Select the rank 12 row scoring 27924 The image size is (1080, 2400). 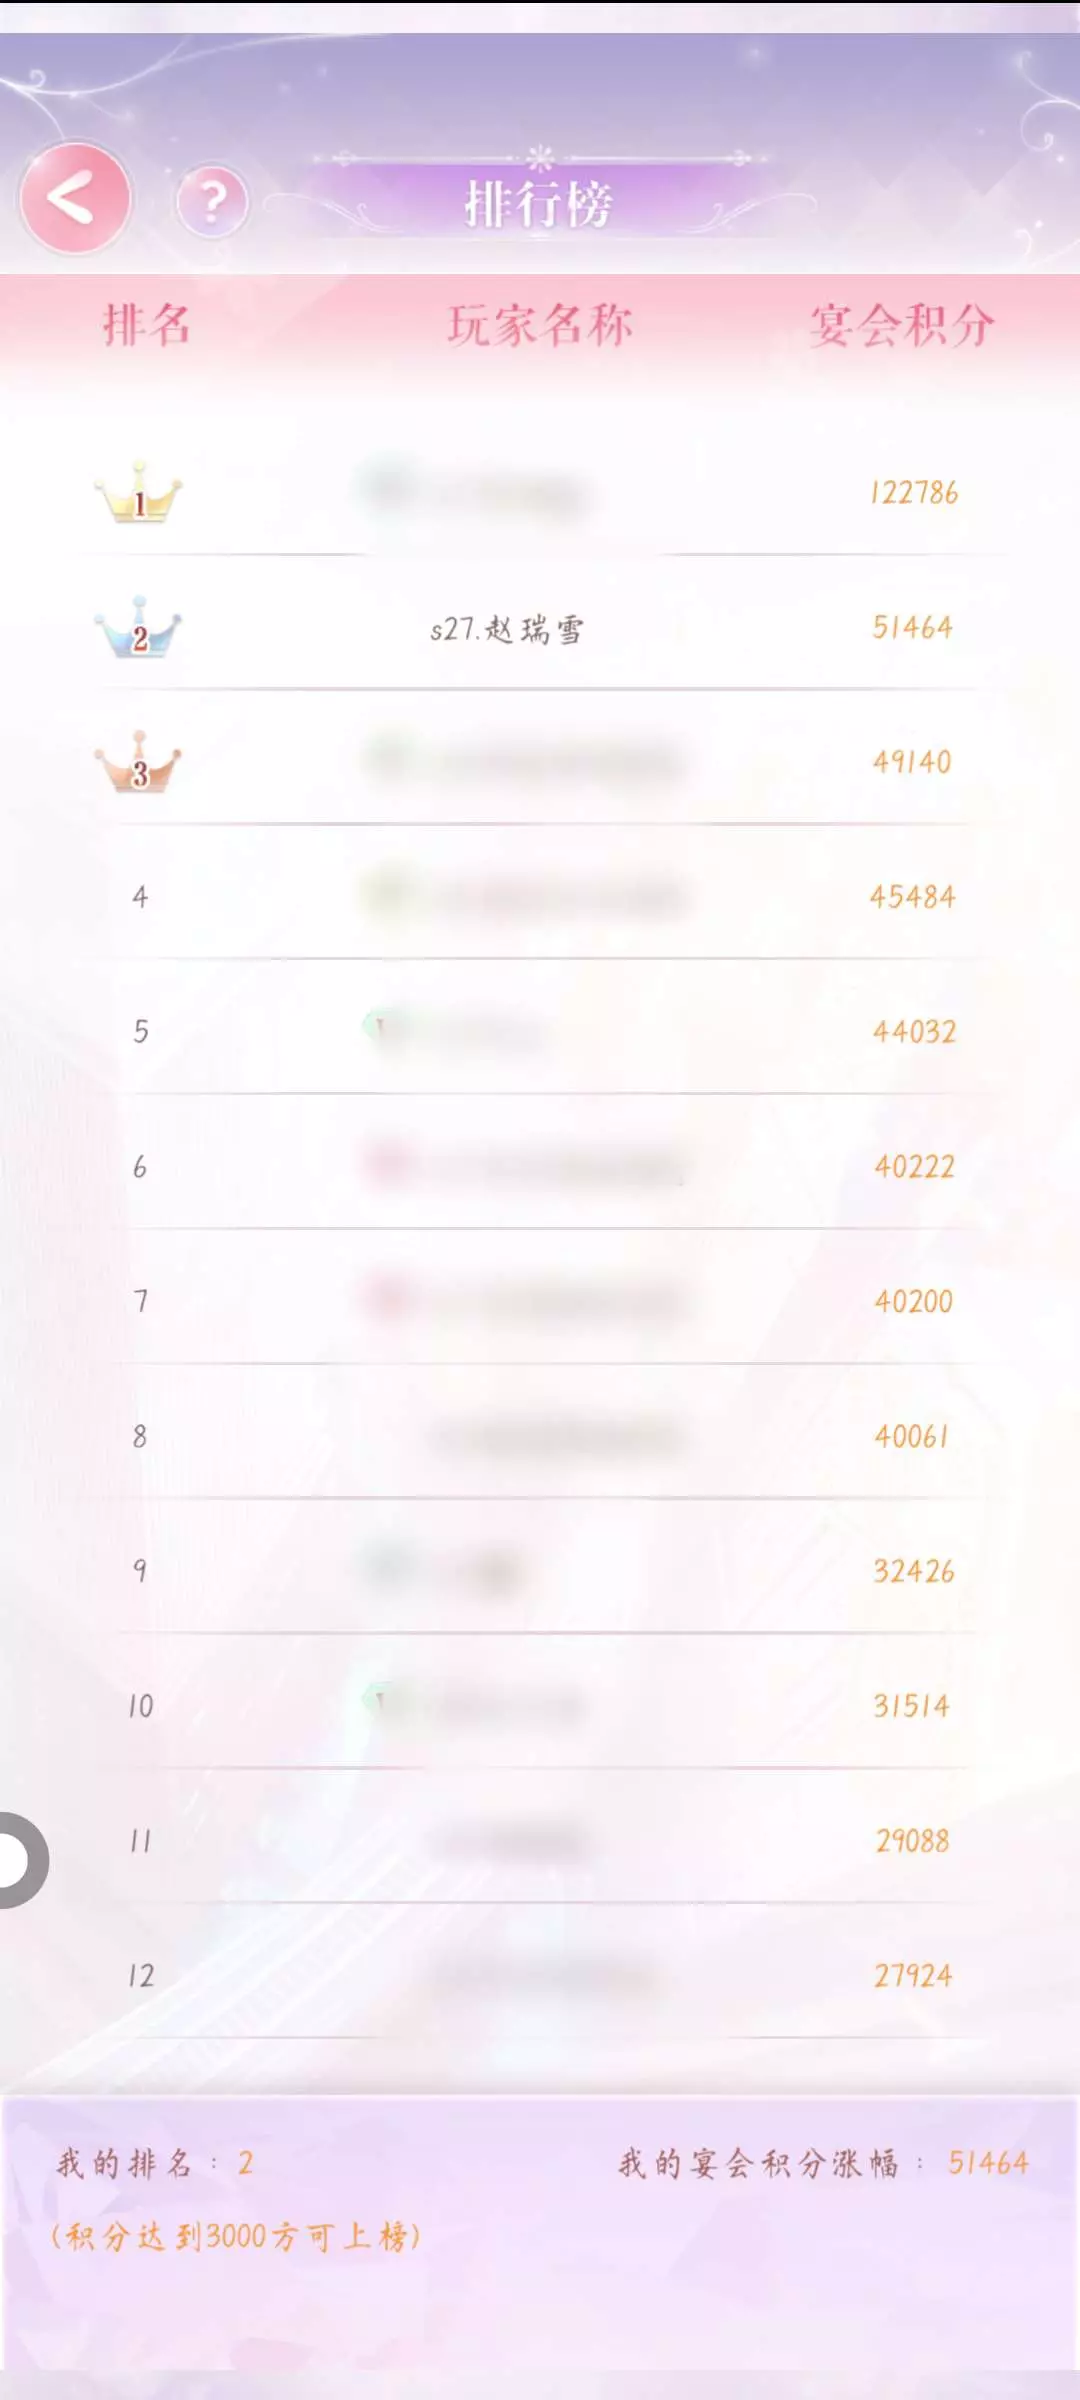coord(540,1976)
